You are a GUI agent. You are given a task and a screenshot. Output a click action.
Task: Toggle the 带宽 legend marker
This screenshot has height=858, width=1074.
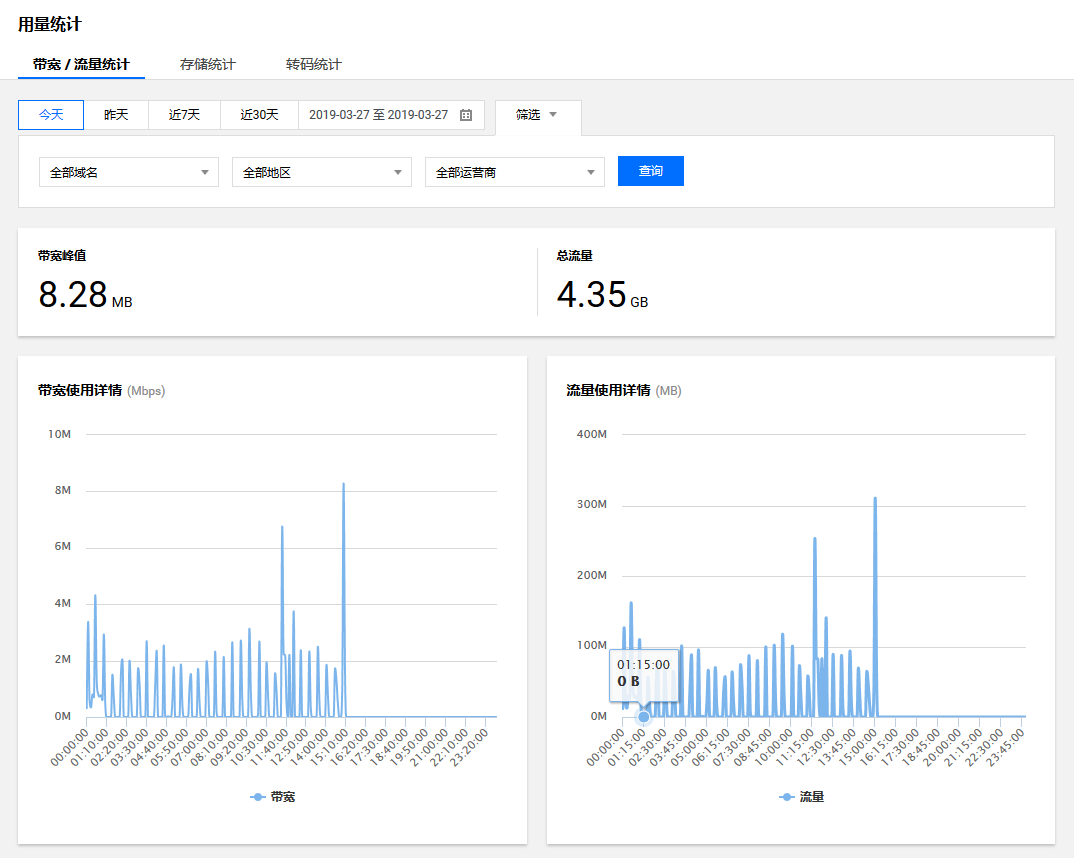pyautogui.click(x=258, y=797)
